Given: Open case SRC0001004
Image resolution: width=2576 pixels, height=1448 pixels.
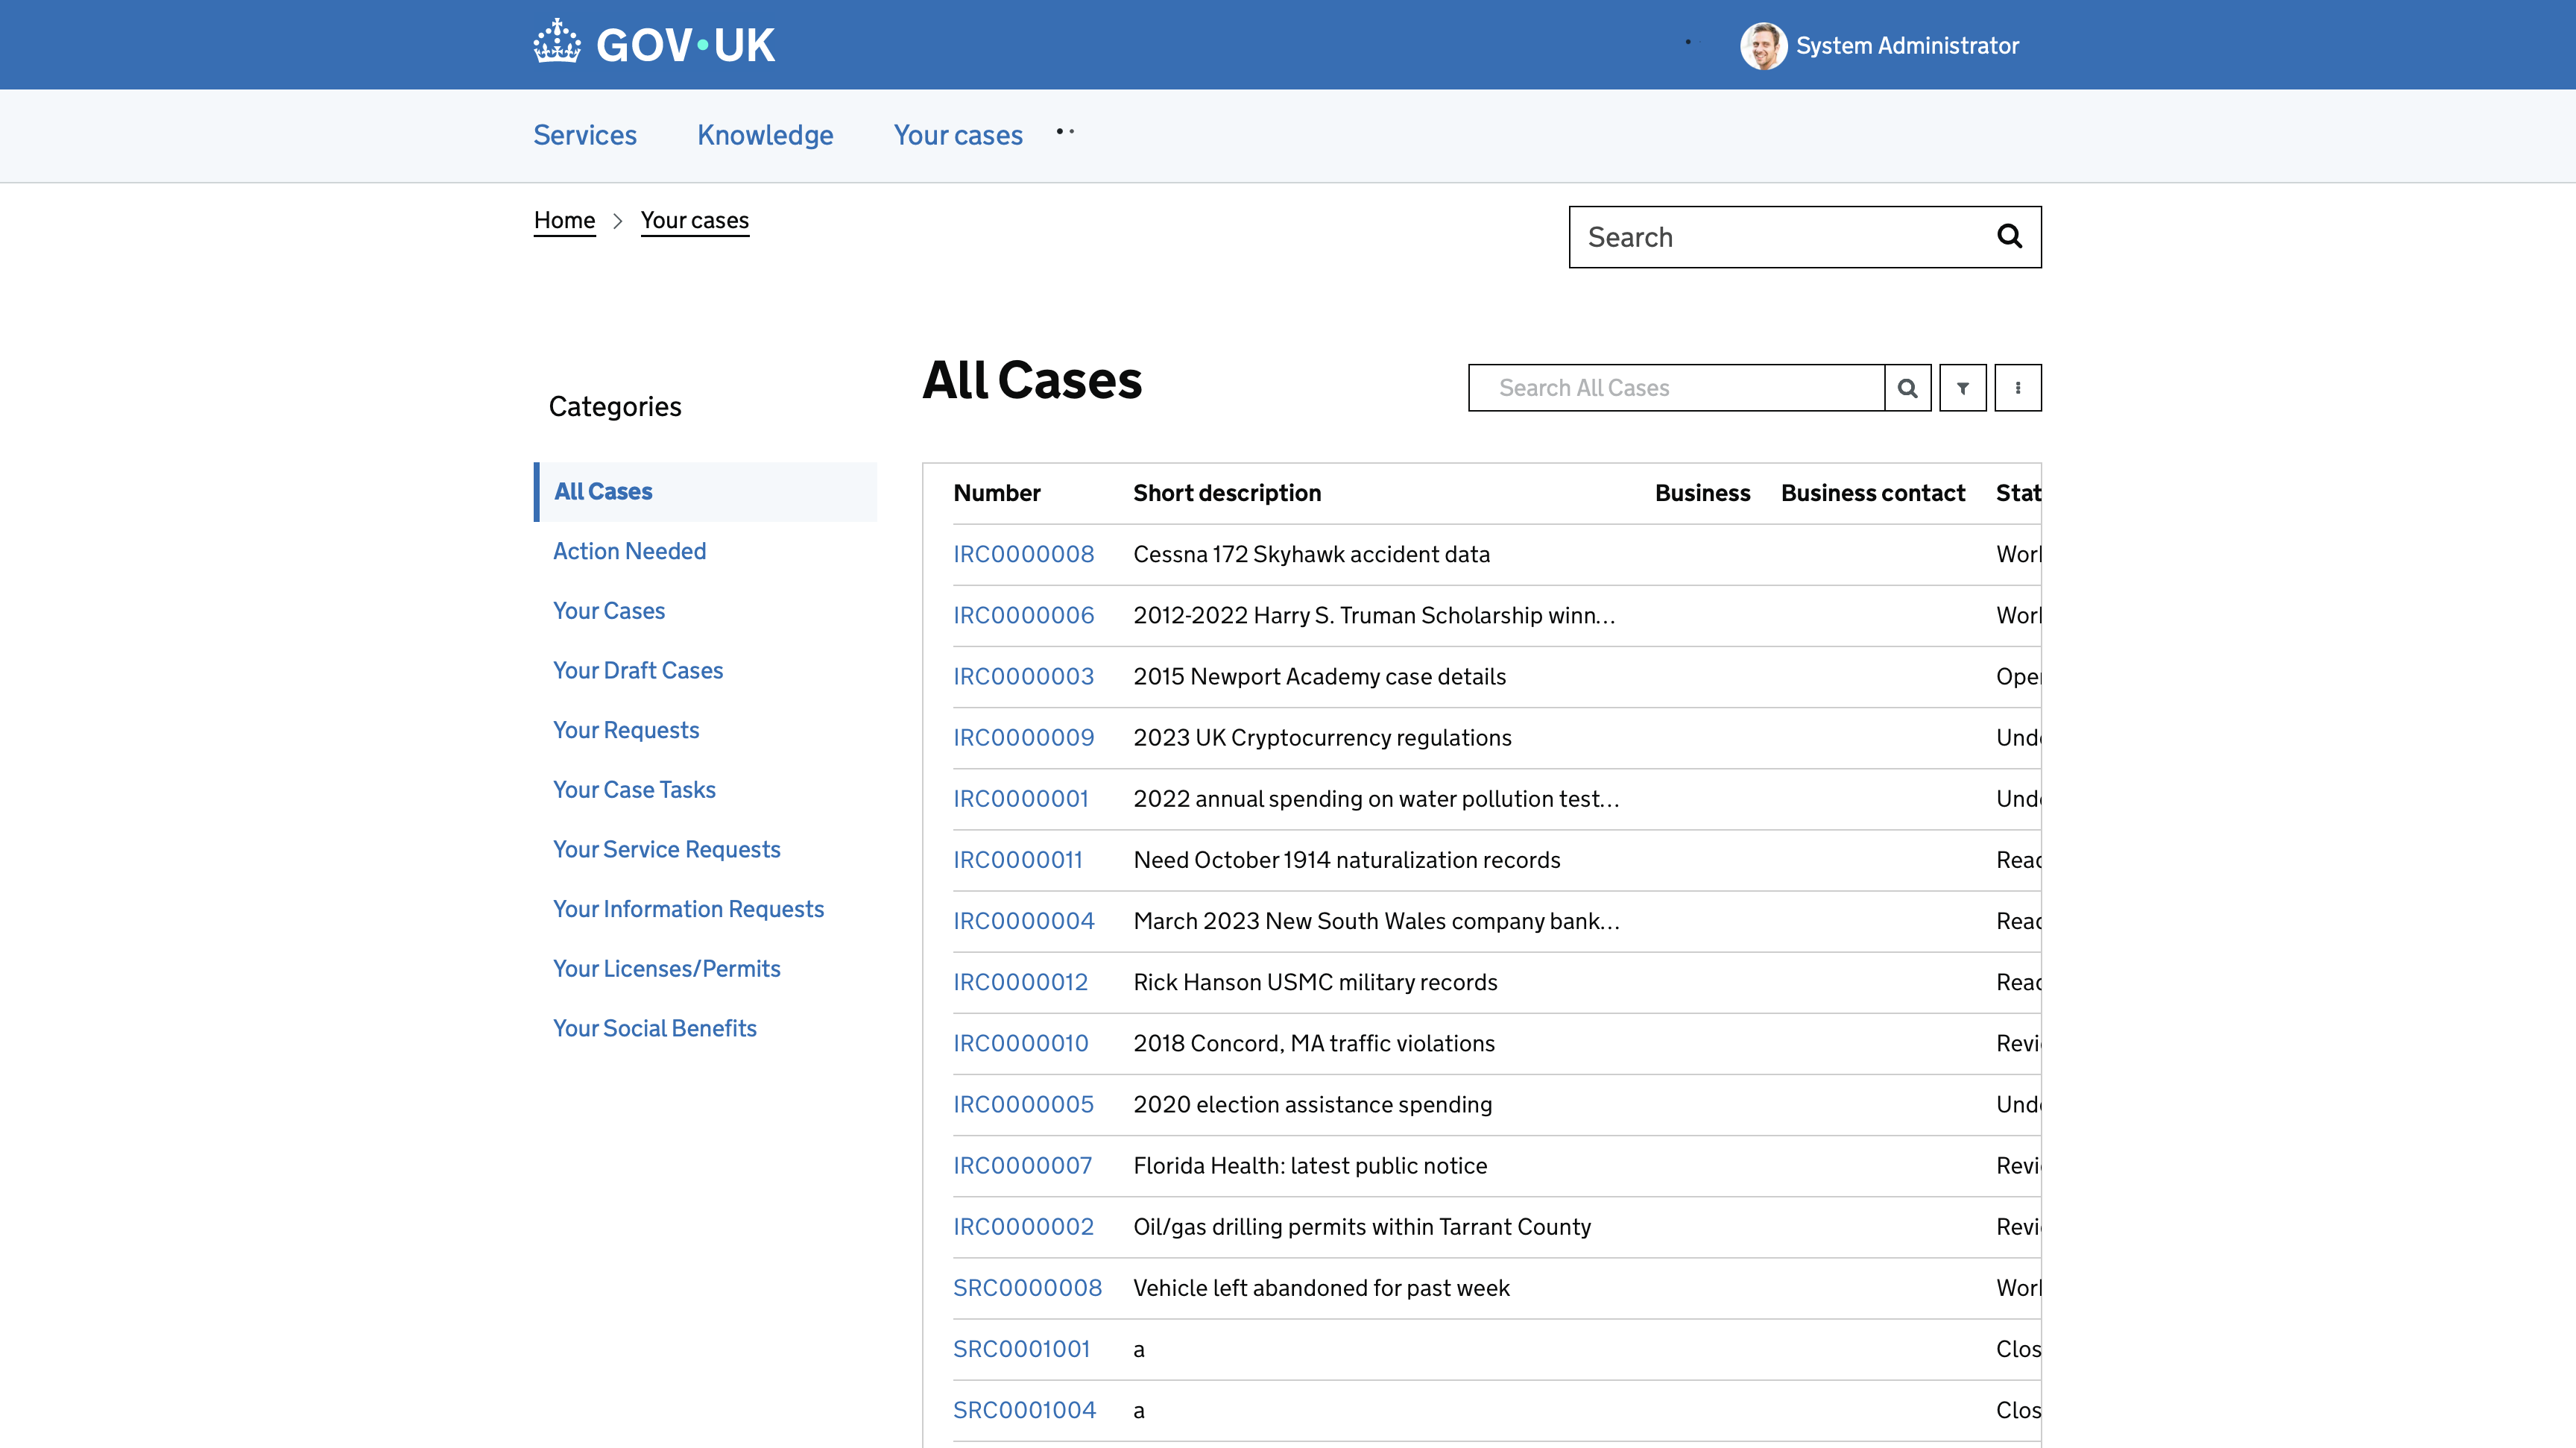Looking at the screenshot, I should [x=1024, y=1410].
